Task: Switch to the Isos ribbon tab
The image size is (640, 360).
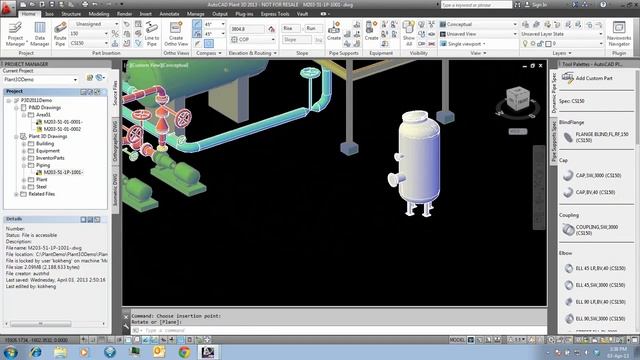Action: (x=49, y=14)
